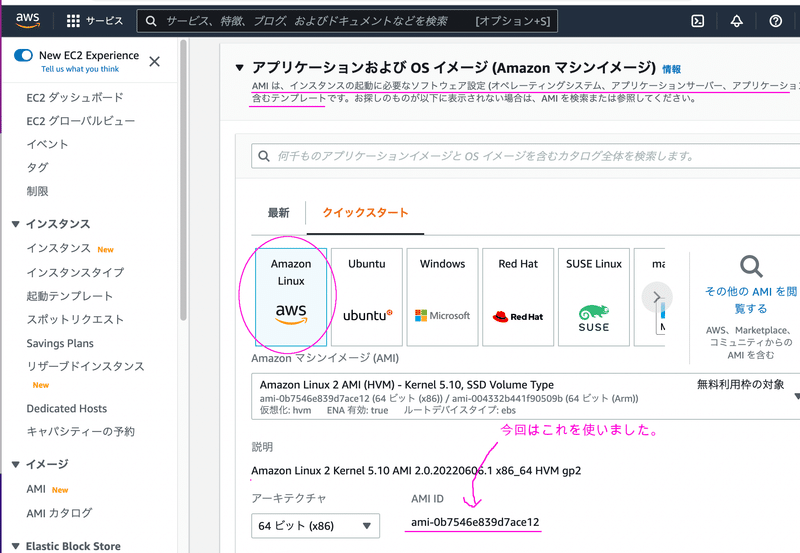Open 起動テンプレート in the sidebar

[x=69, y=296]
